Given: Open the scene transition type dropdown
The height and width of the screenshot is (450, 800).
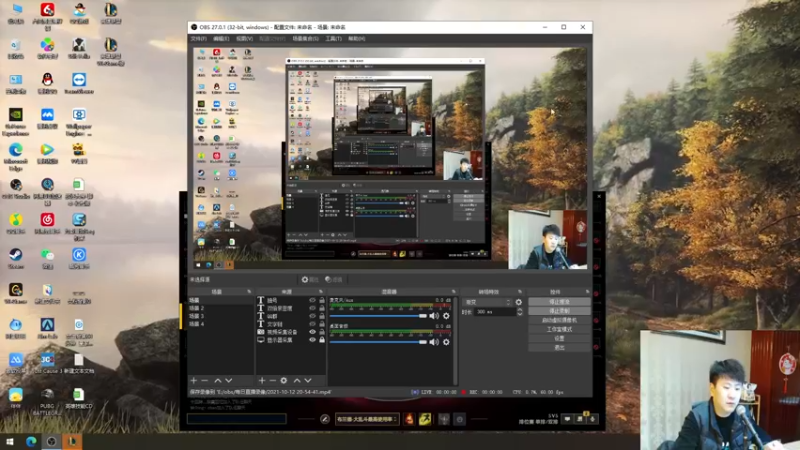Looking at the screenshot, I should pos(487,302).
